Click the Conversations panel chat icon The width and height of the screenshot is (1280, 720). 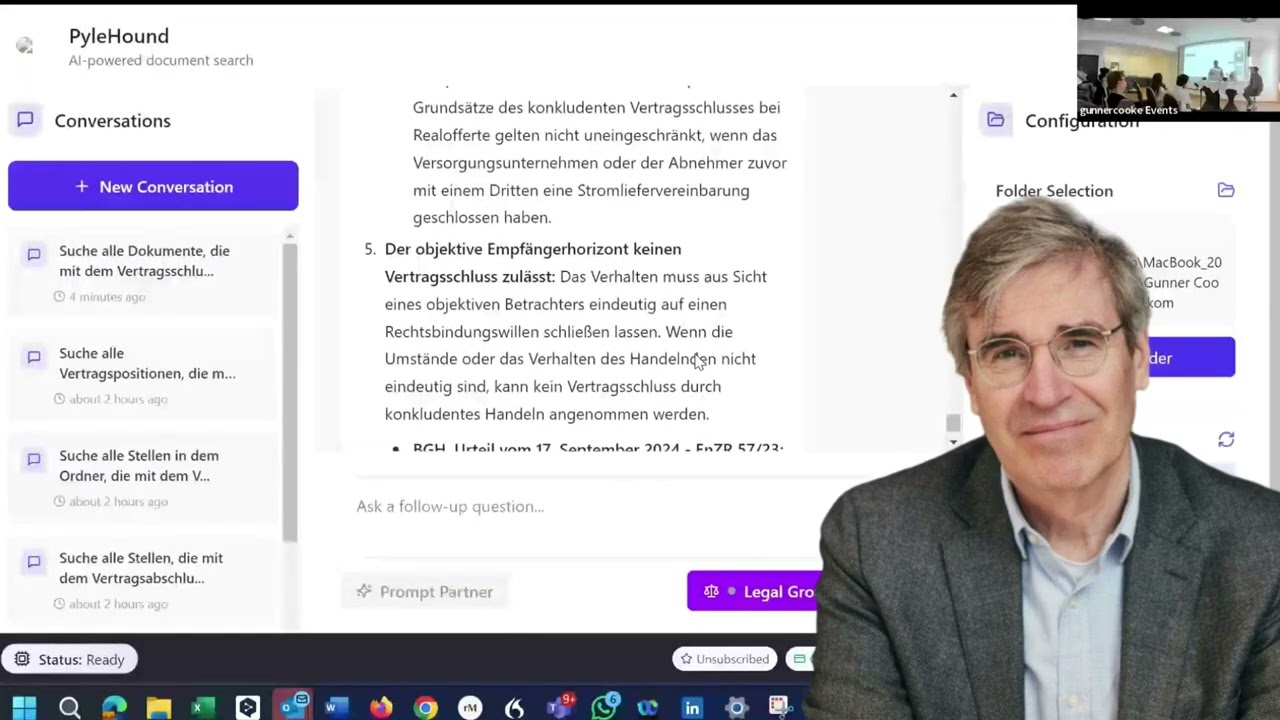click(x=26, y=120)
